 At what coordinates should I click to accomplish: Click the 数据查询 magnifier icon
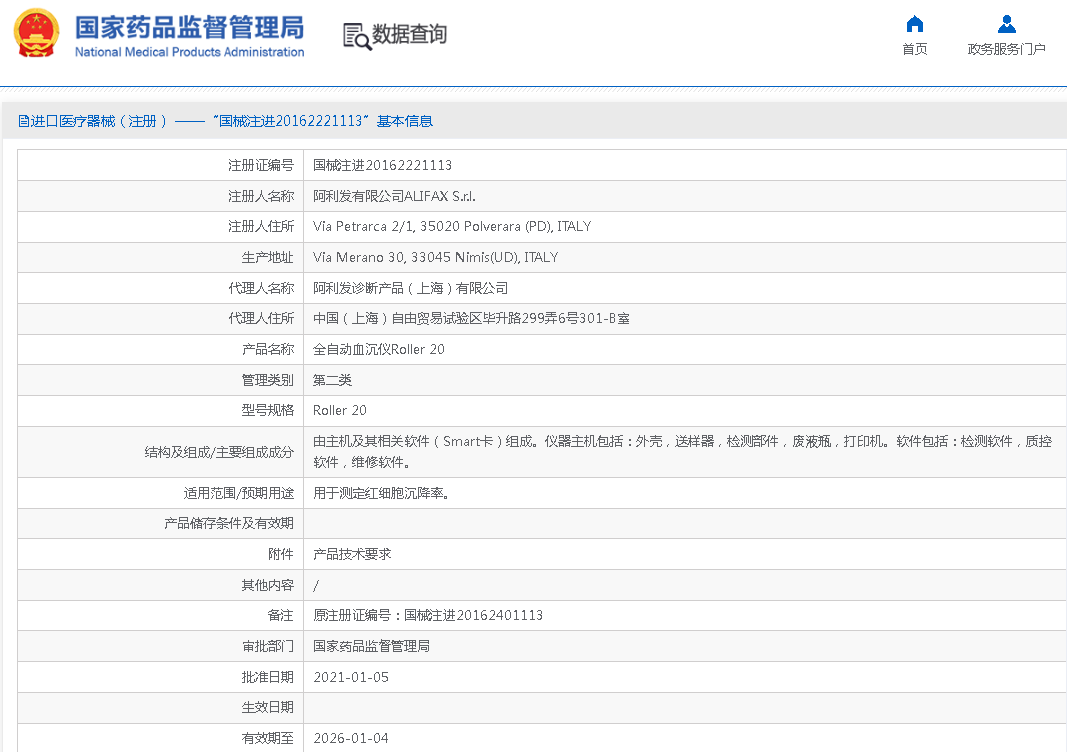356,36
